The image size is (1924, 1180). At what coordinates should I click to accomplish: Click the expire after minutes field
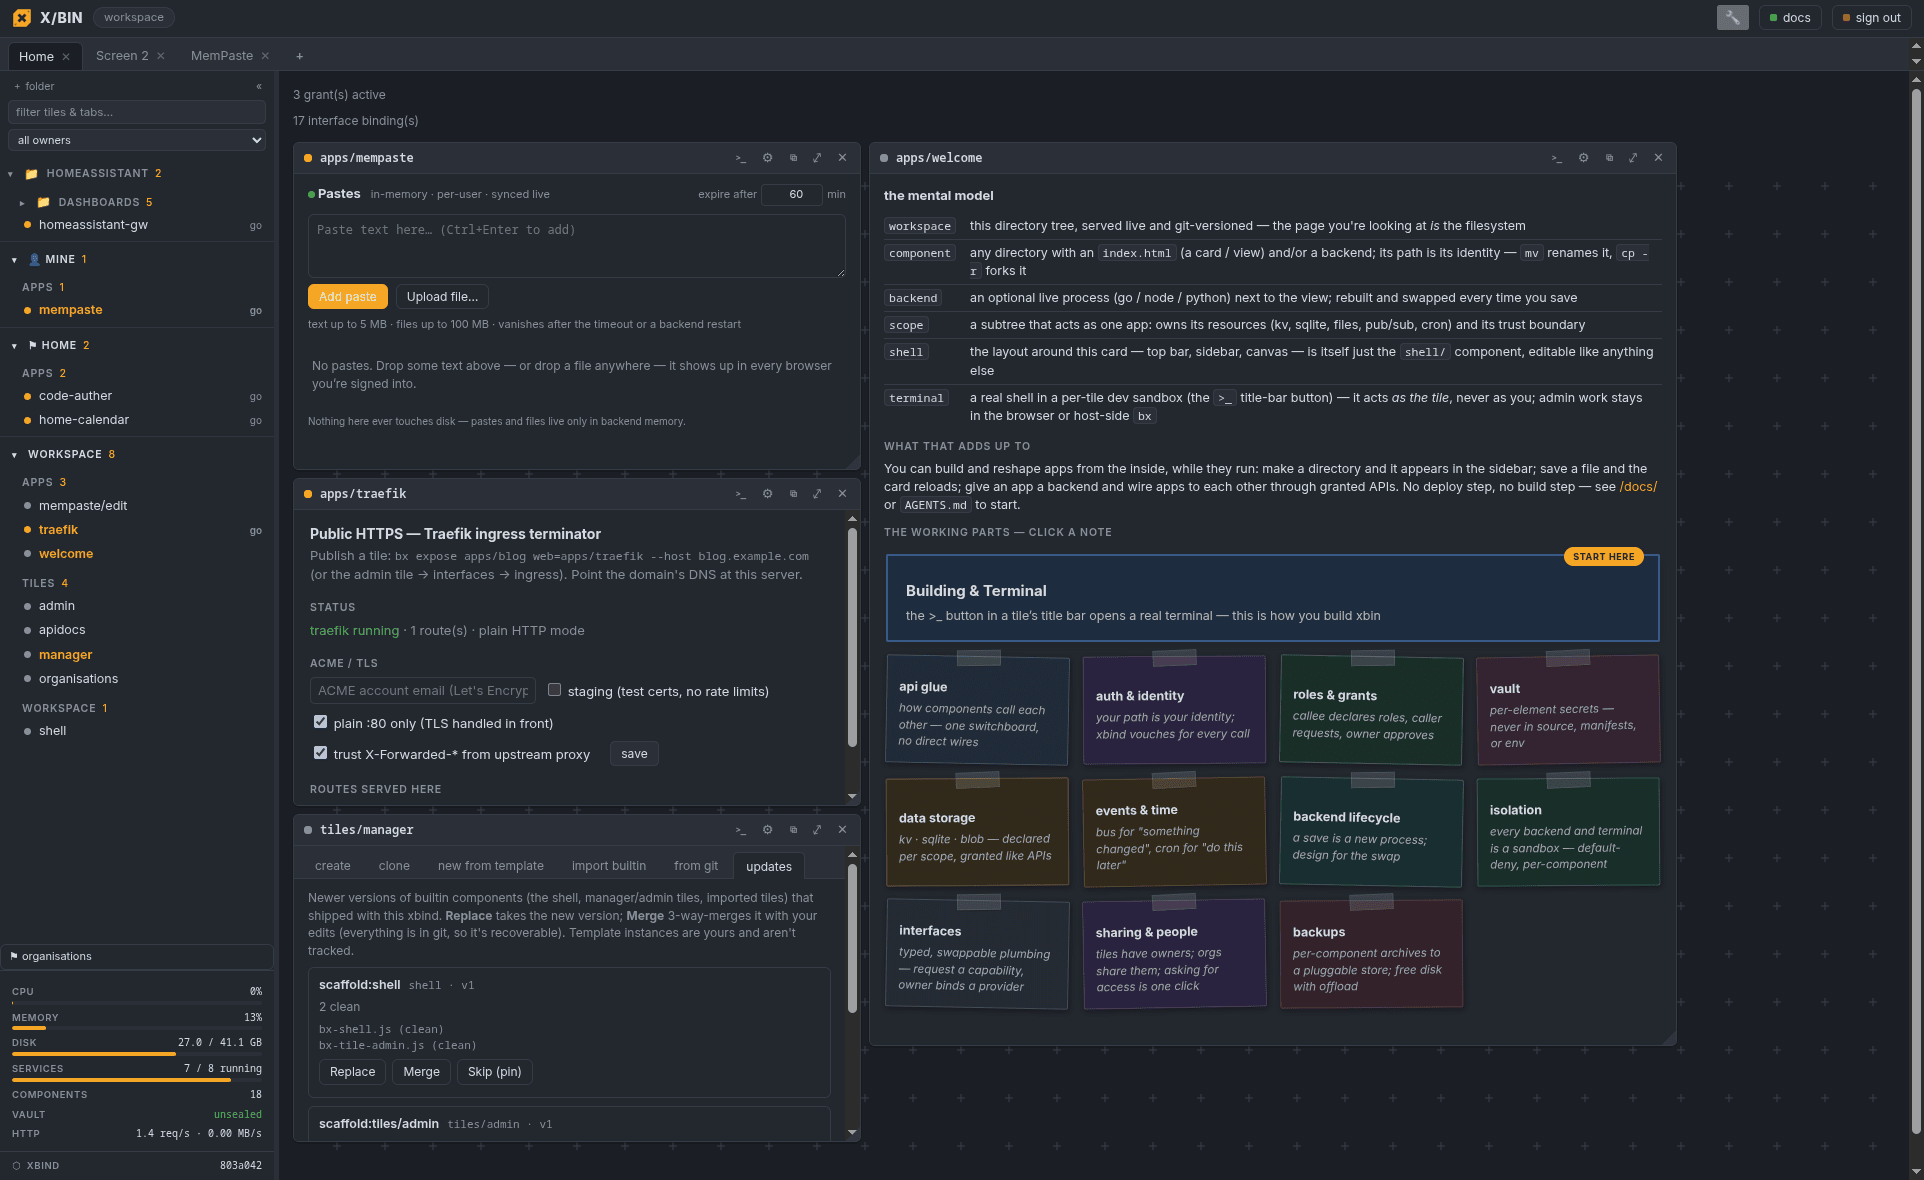pyautogui.click(x=792, y=194)
